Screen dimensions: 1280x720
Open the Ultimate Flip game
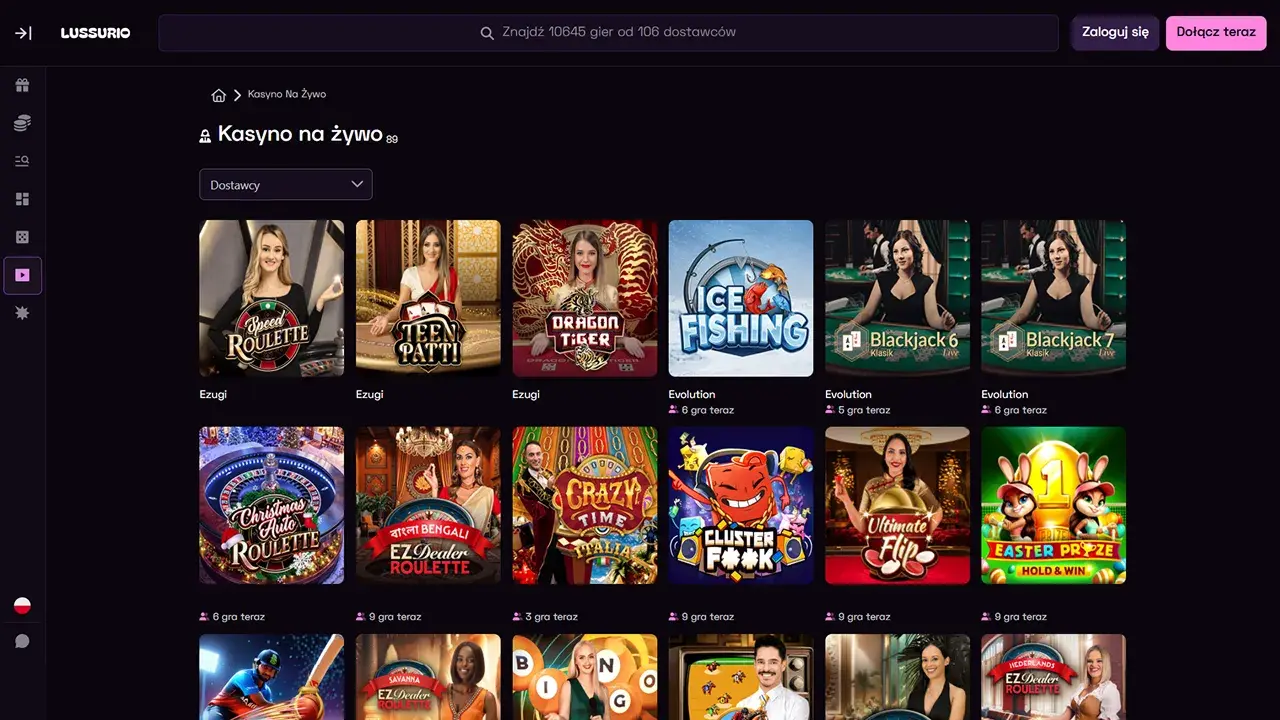pos(897,505)
